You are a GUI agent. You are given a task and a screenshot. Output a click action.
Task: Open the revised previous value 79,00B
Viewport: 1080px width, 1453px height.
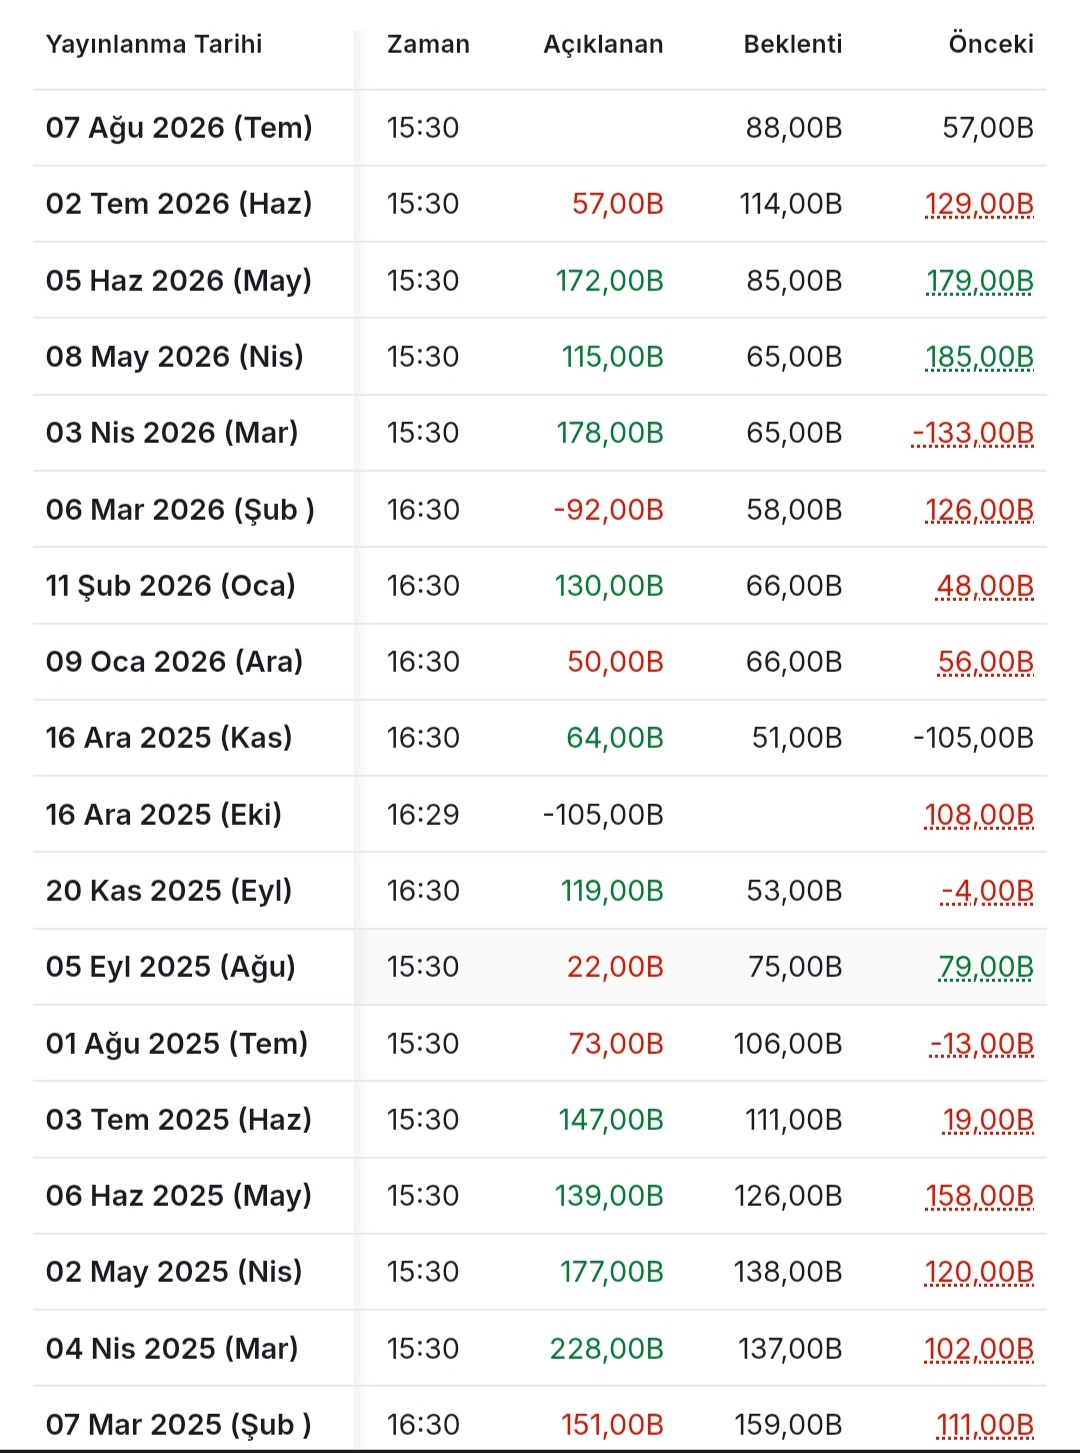(986, 967)
